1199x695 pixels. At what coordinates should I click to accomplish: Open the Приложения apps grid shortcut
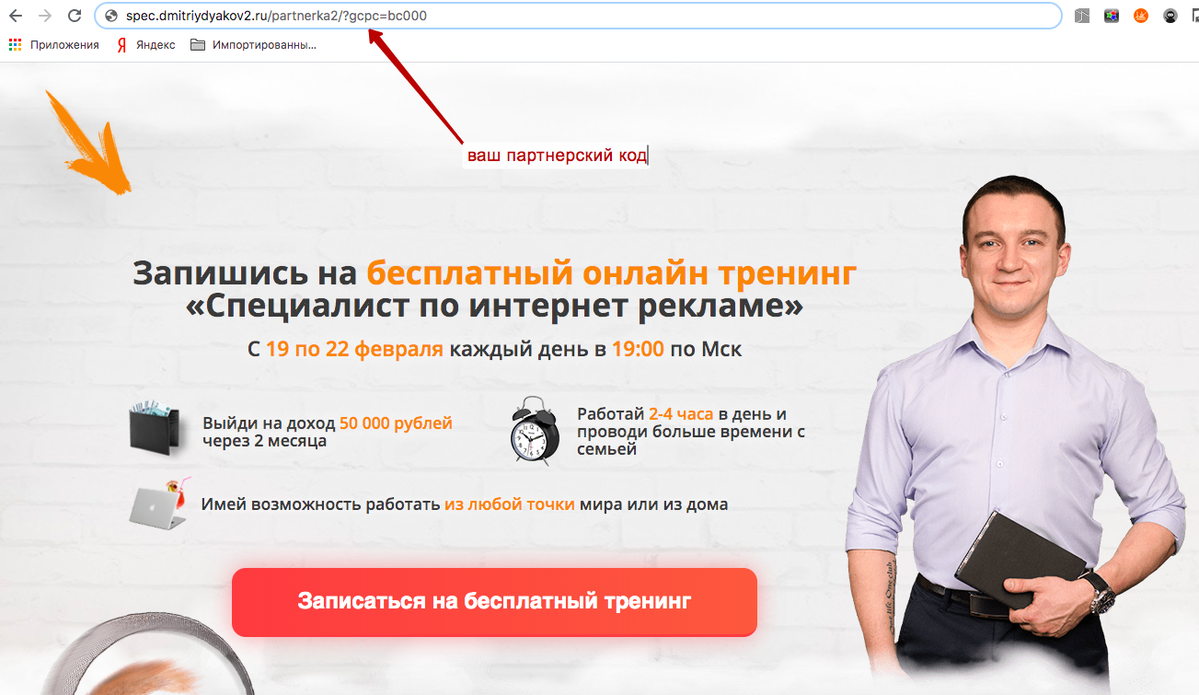click(54, 45)
